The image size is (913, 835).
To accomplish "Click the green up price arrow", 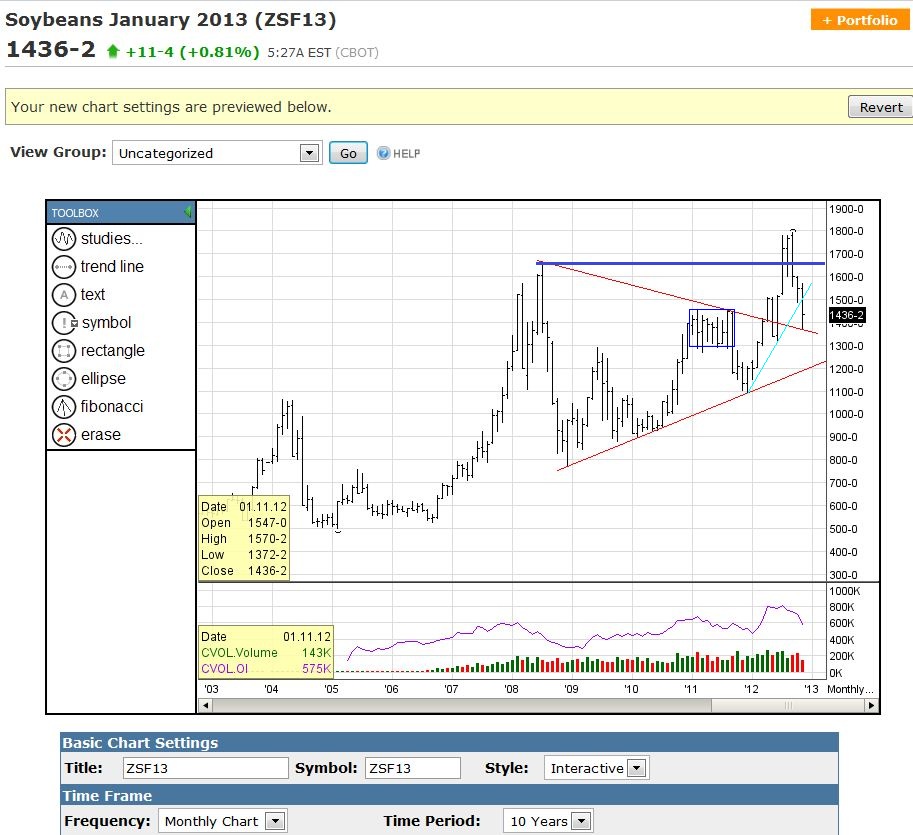I will click(113, 52).
